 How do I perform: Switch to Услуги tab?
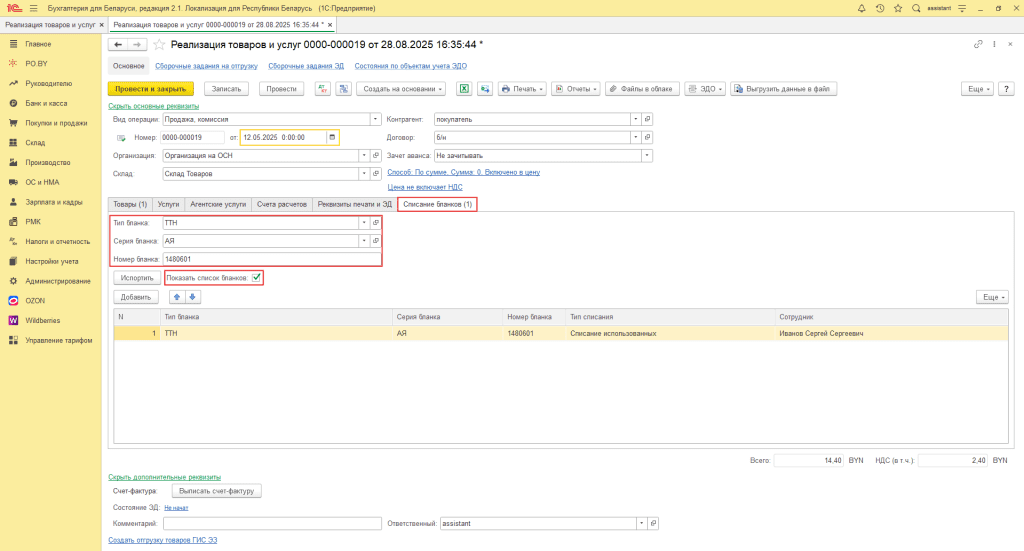point(168,204)
